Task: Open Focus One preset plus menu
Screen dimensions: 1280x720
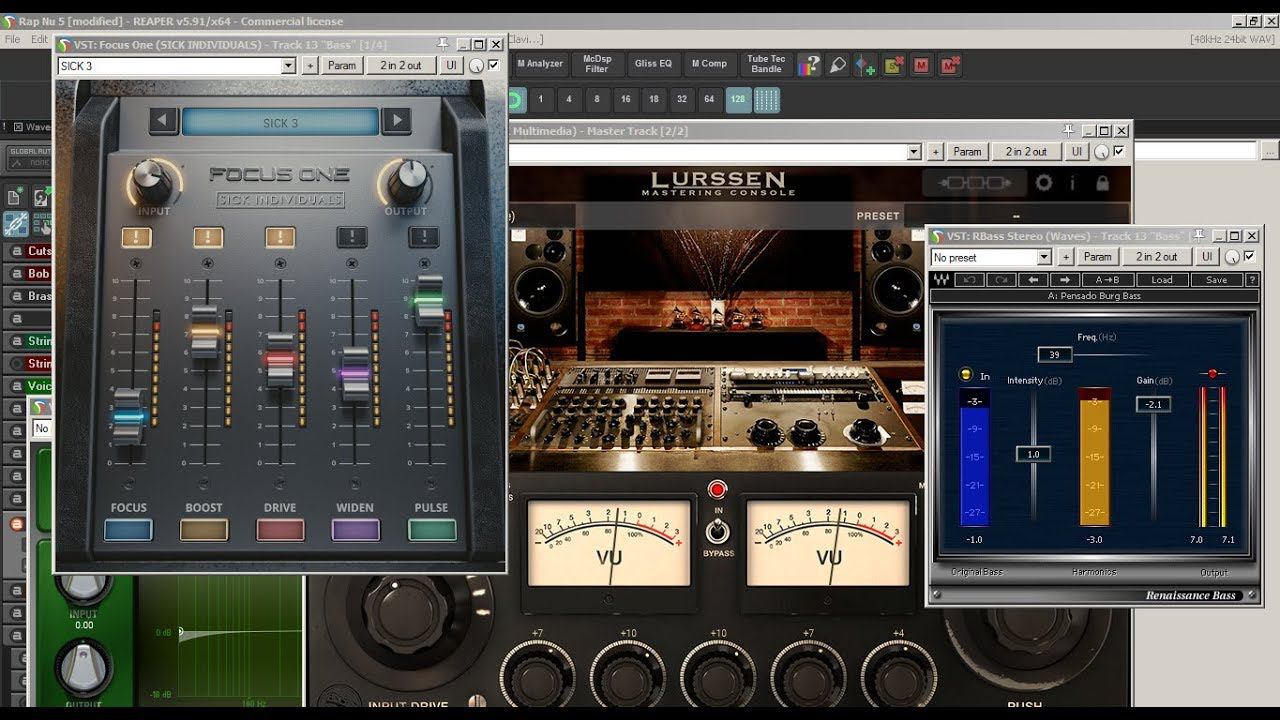Action: [x=310, y=65]
